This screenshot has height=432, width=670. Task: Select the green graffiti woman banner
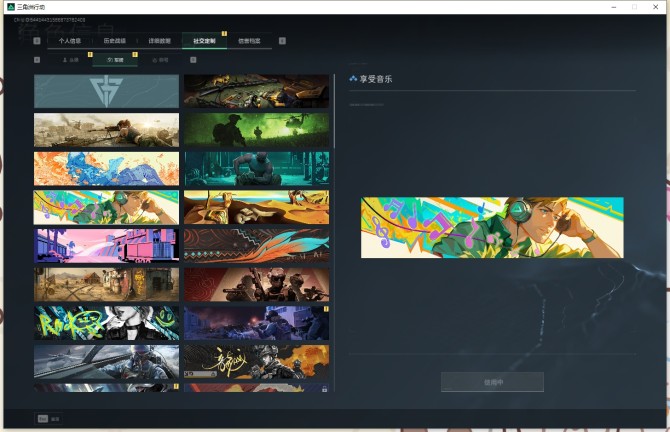[106, 323]
